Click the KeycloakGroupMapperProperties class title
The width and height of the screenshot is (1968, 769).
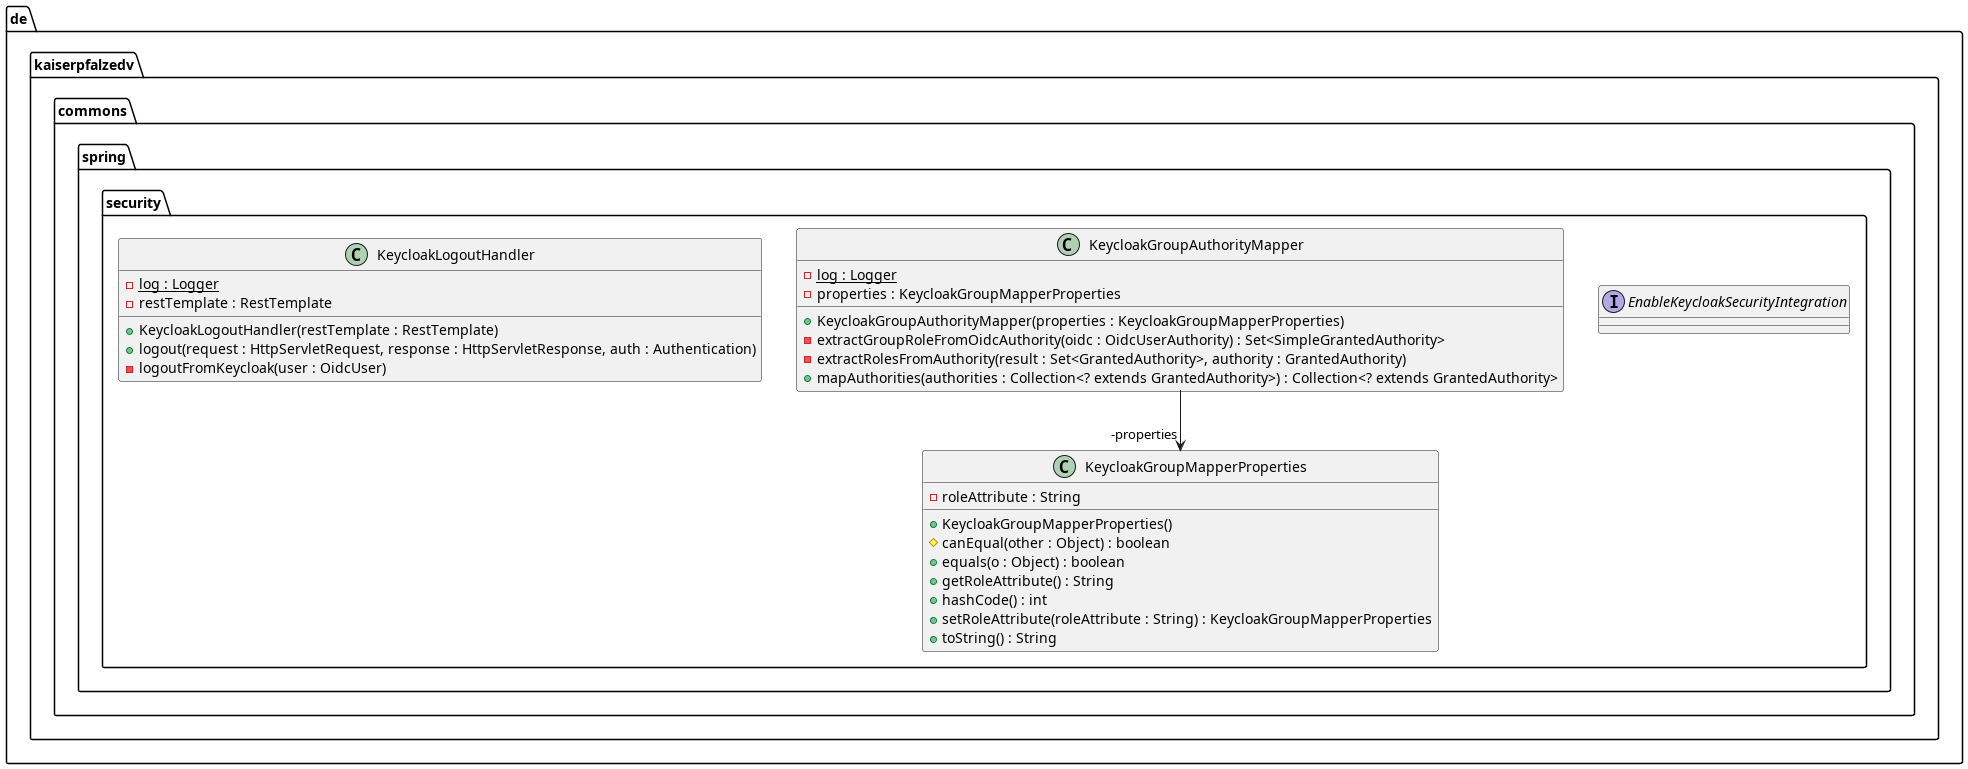pyautogui.click(x=1196, y=467)
